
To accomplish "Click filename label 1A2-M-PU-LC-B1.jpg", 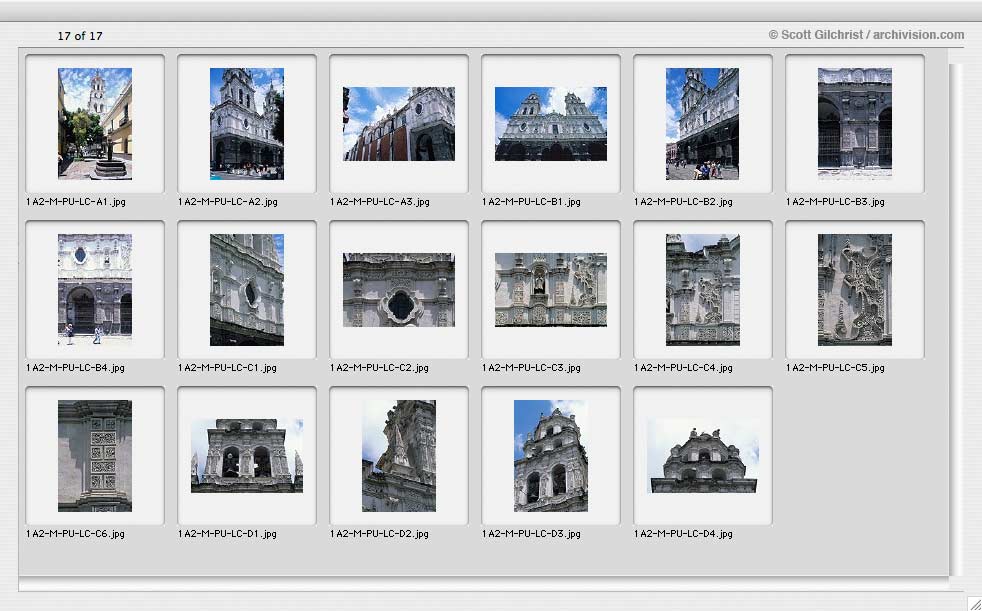I will coord(532,202).
